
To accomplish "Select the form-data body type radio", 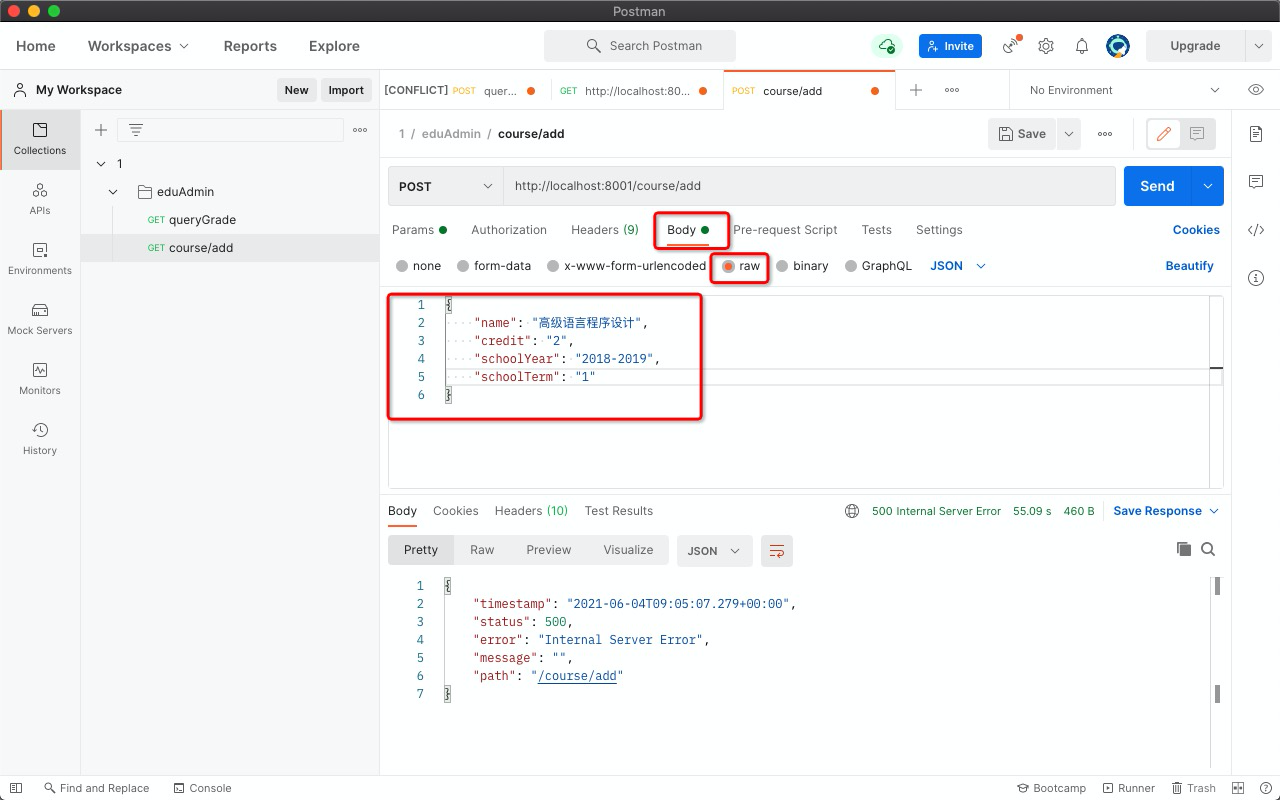I will point(463,266).
